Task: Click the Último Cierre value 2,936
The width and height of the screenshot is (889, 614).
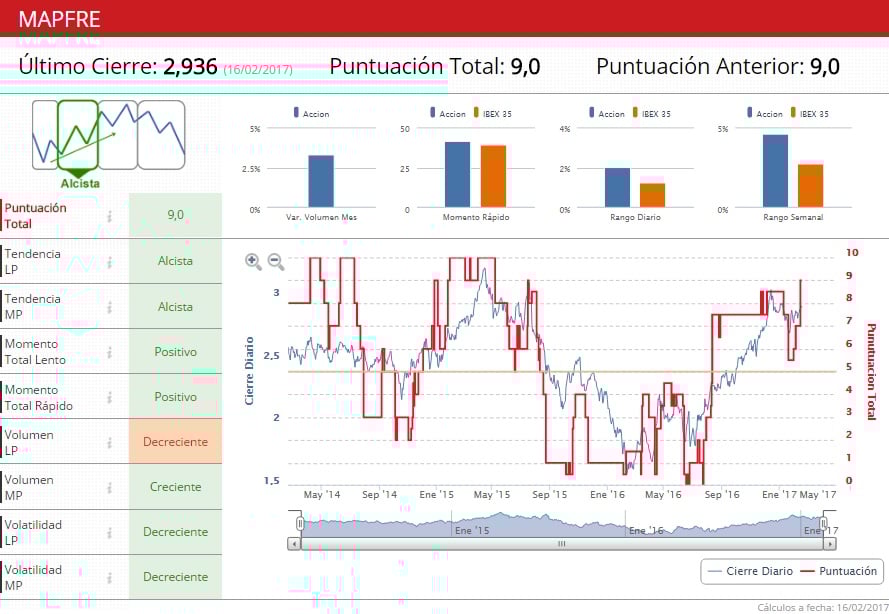Action: pyautogui.click(x=190, y=66)
